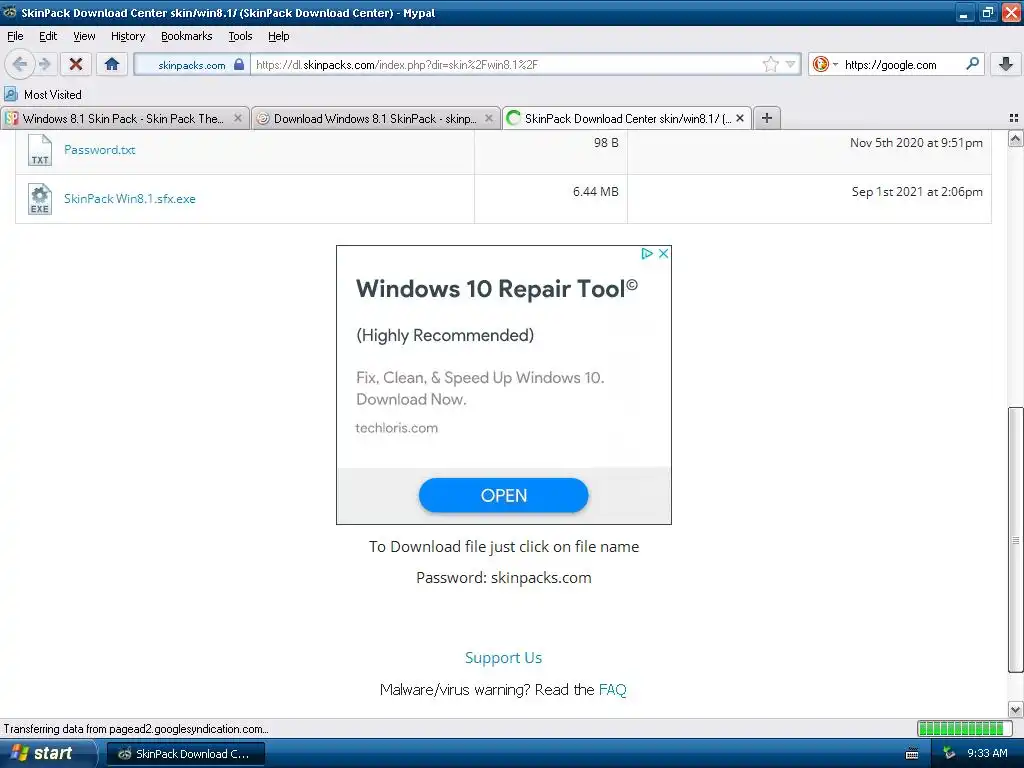The image size is (1024, 768).
Task: Click the skinpacks.com site identity label
Action: [191, 65]
